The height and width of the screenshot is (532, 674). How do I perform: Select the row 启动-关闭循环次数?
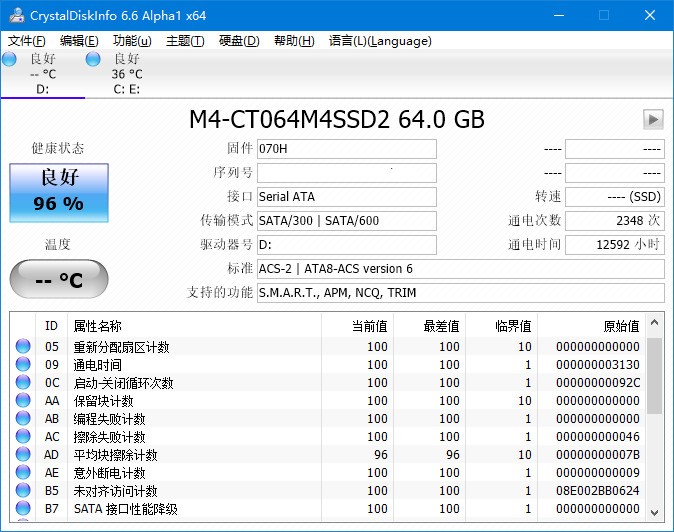(x=328, y=382)
